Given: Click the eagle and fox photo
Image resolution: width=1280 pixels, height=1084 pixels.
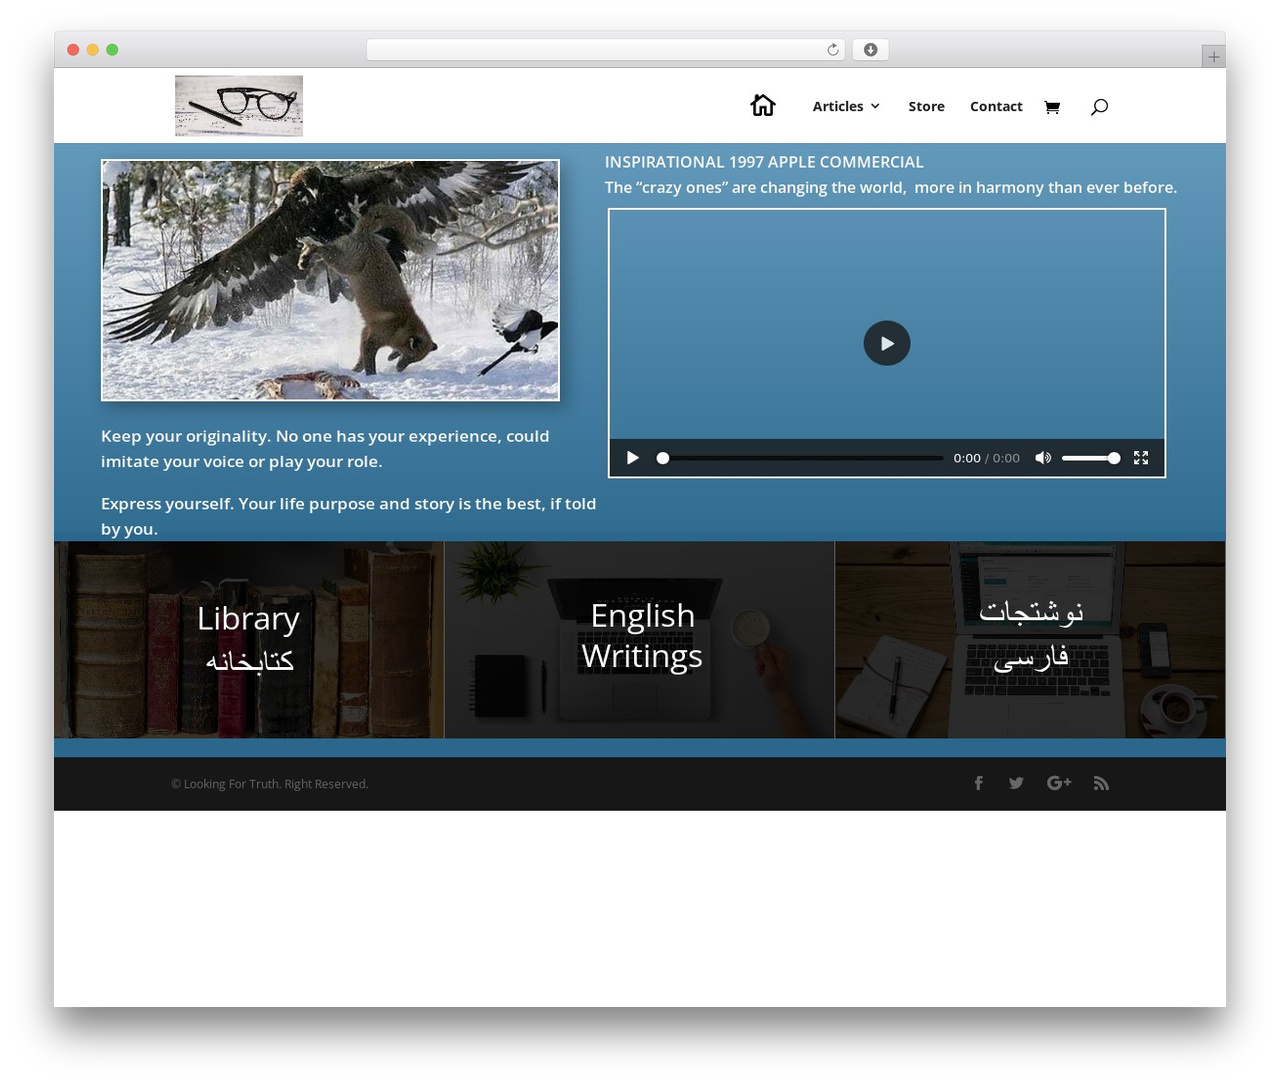Looking at the screenshot, I should [x=330, y=280].
